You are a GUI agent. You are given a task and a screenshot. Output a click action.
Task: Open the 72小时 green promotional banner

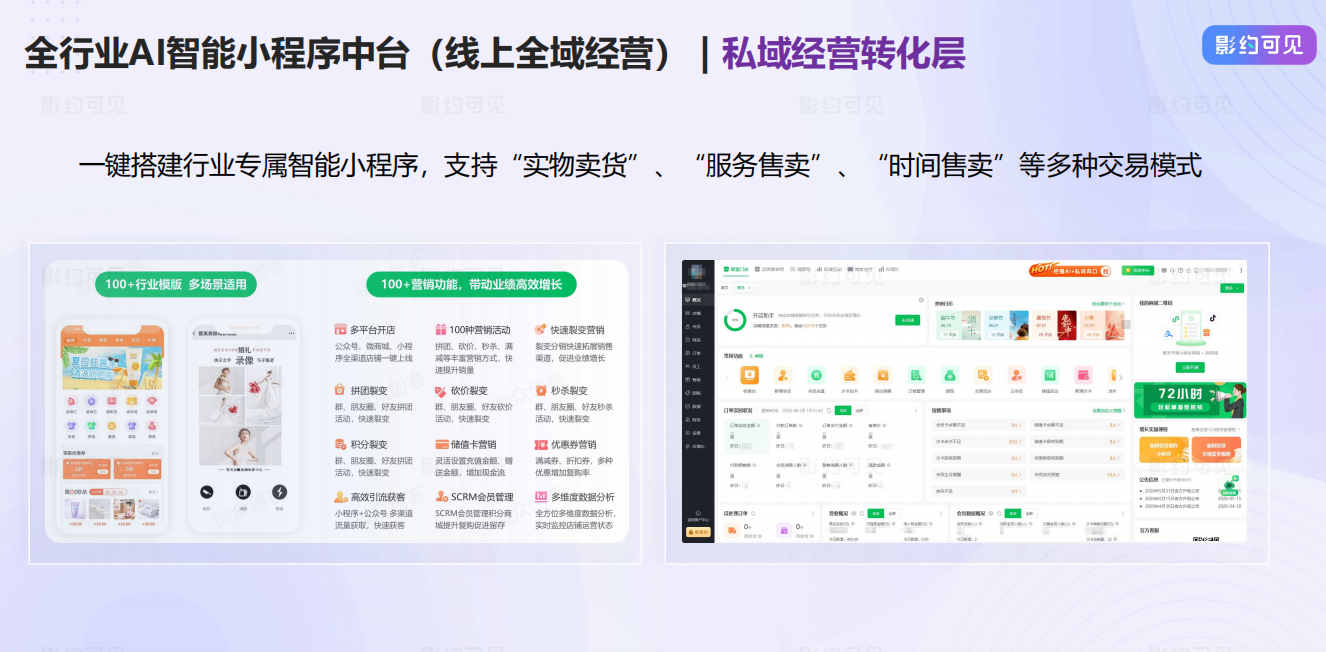pyautogui.click(x=1190, y=400)
